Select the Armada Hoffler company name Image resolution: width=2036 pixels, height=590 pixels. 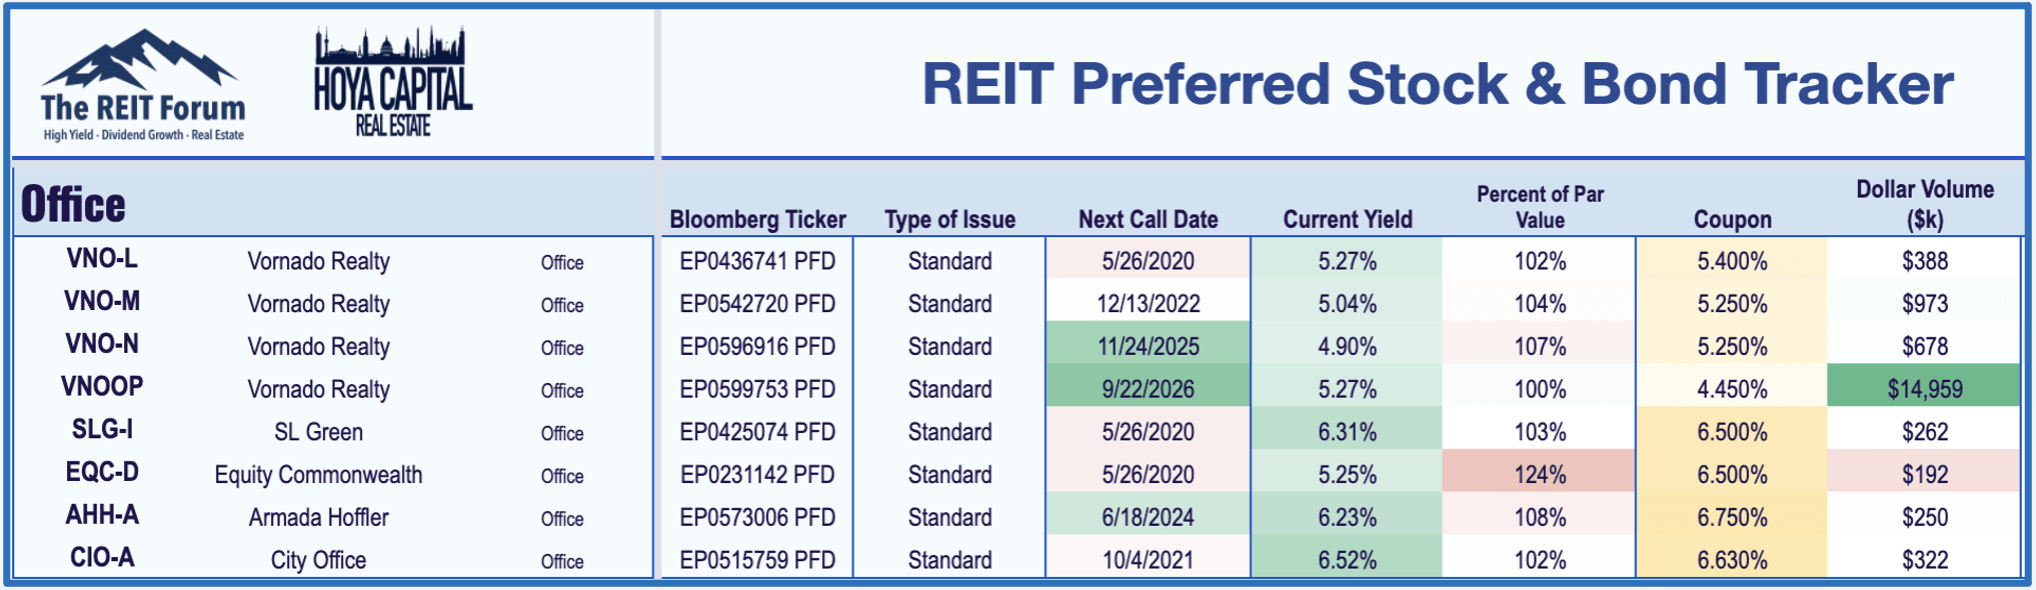318,517
